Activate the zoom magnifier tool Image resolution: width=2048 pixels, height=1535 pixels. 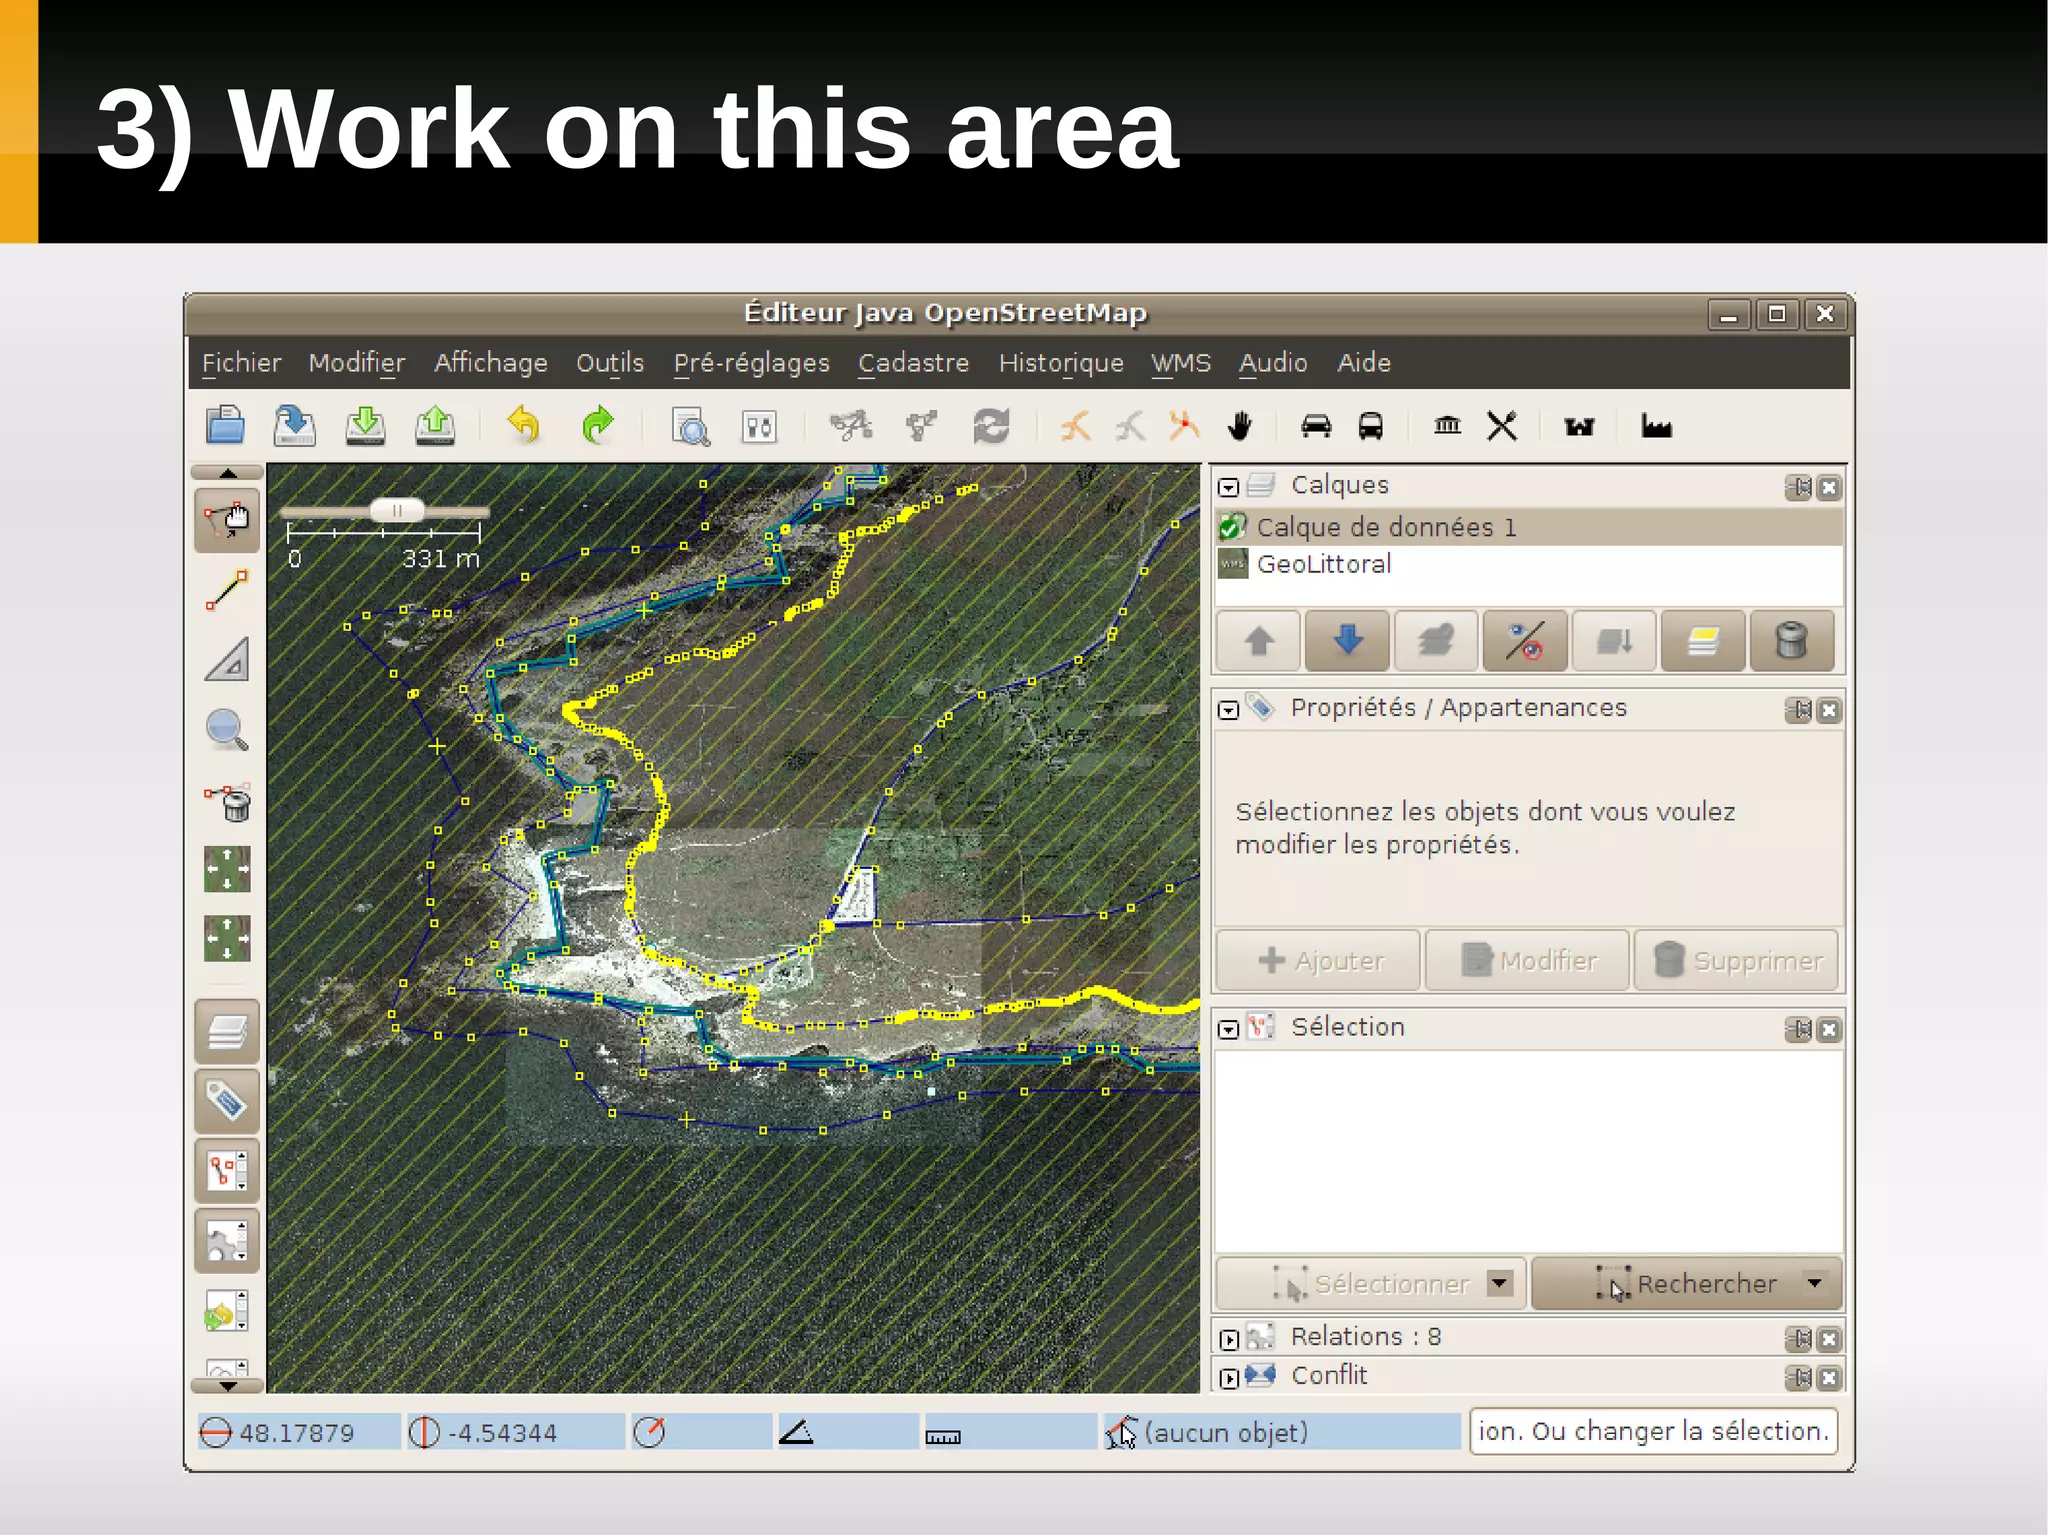pos(227,730)
